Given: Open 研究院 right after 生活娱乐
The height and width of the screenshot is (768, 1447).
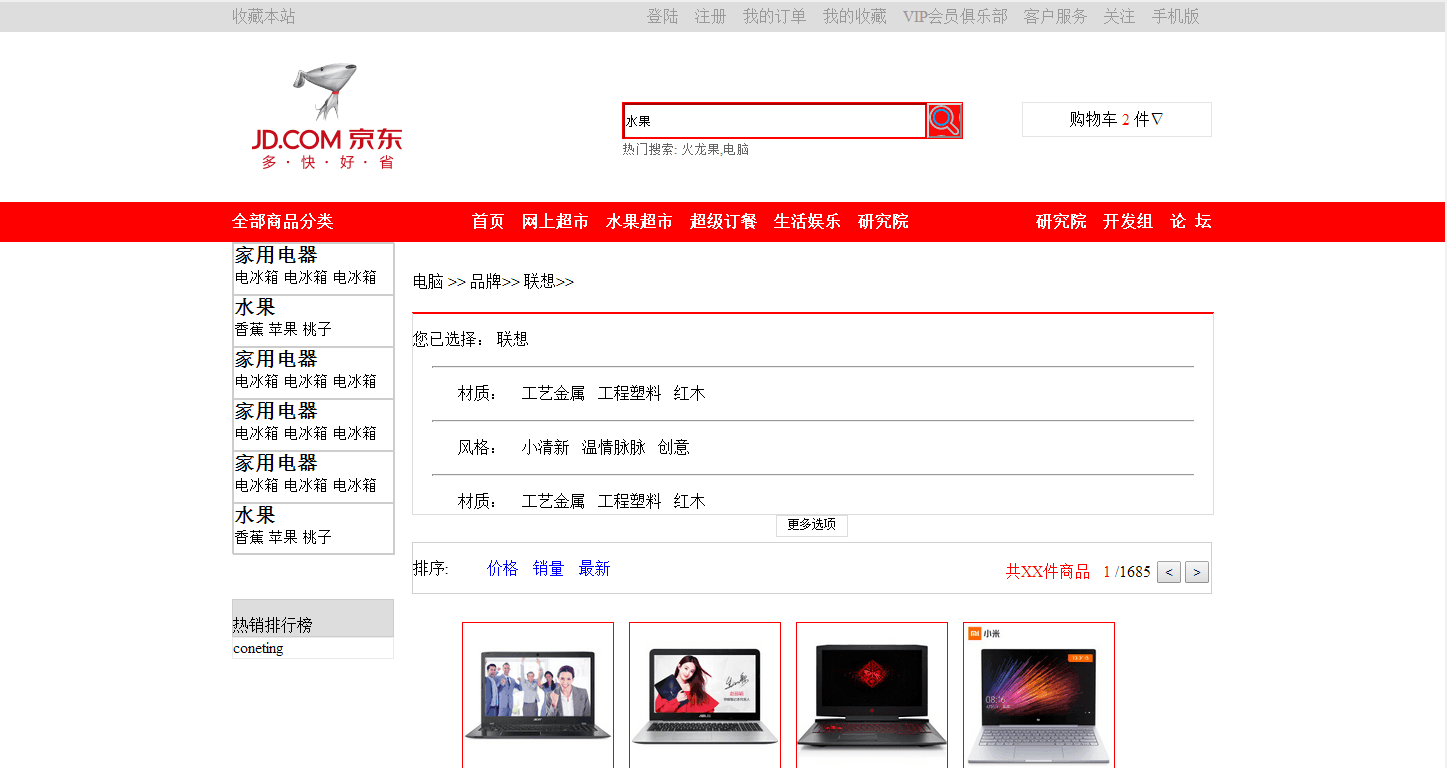Looking at the screenshot, I should point(883,221).
